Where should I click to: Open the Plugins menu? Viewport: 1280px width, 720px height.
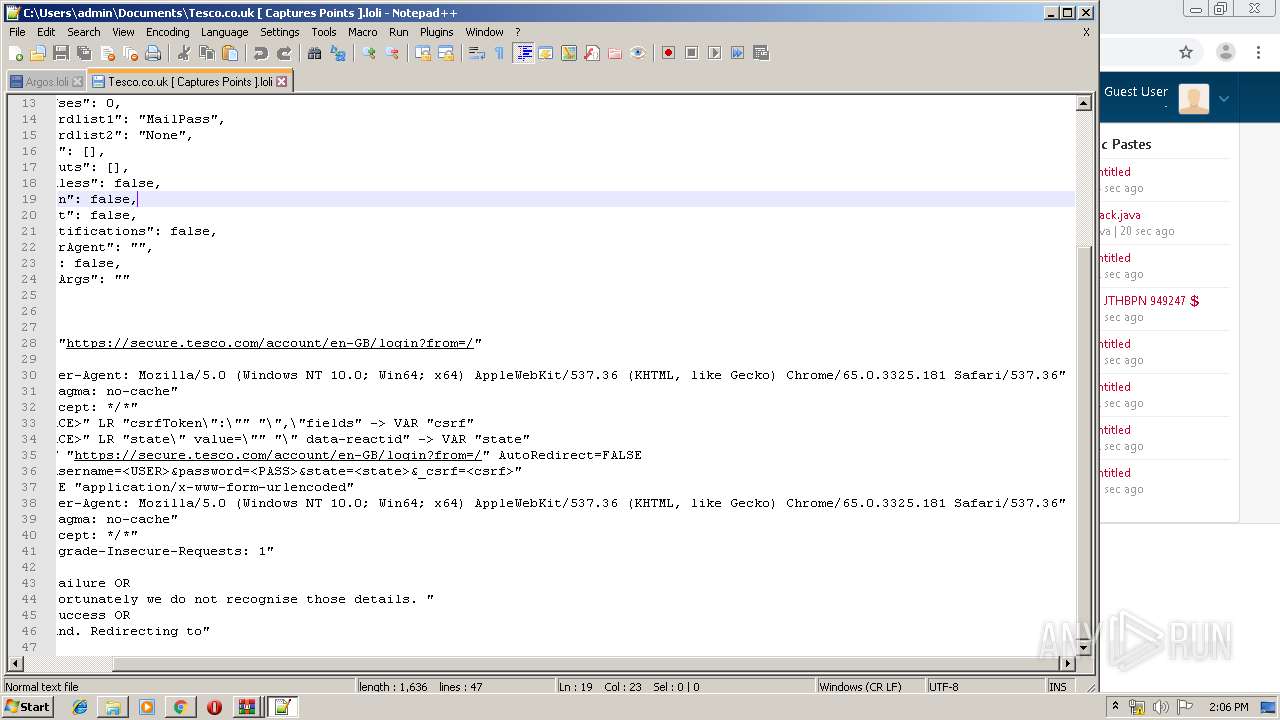click(x=436, y=32)
